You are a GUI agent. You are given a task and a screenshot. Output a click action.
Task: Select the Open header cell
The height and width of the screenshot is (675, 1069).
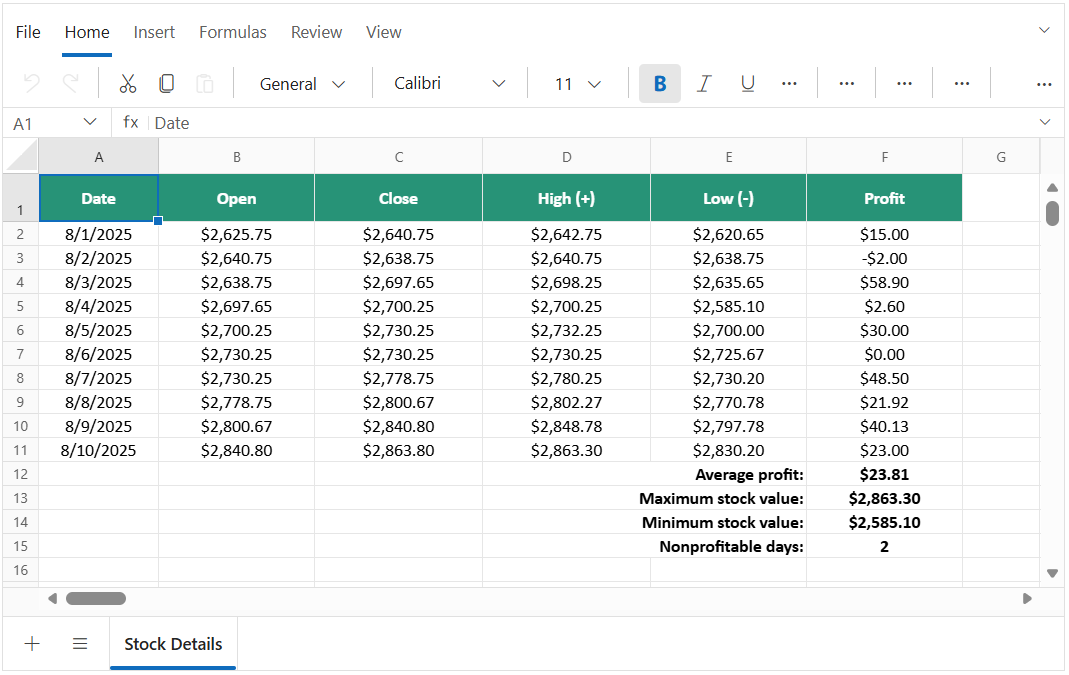pyautogui.click(x=237, y=198)
